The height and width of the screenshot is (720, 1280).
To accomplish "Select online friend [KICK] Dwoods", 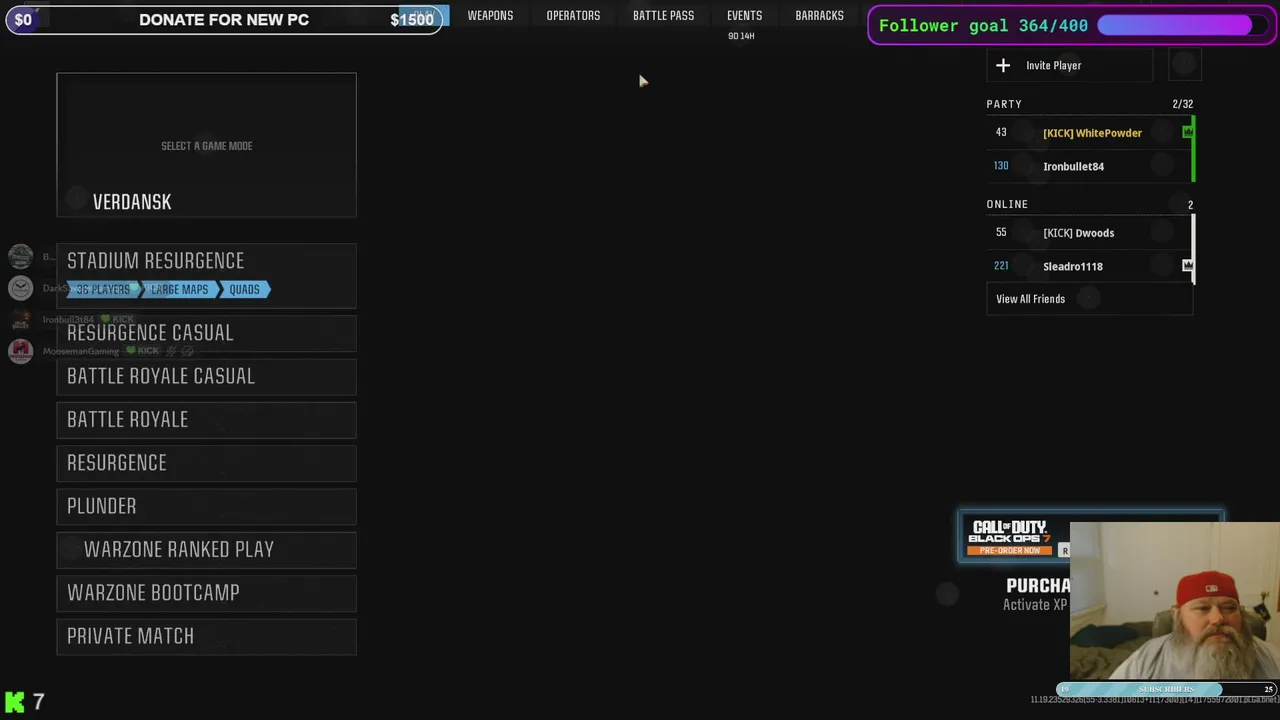I will click(1089, 232).
